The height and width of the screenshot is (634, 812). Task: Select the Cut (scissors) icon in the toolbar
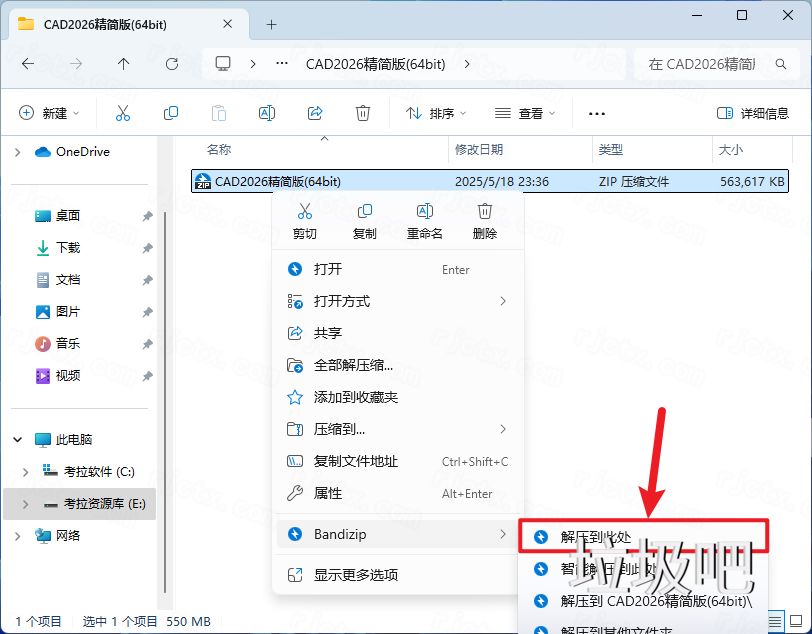tap(122, 112)
